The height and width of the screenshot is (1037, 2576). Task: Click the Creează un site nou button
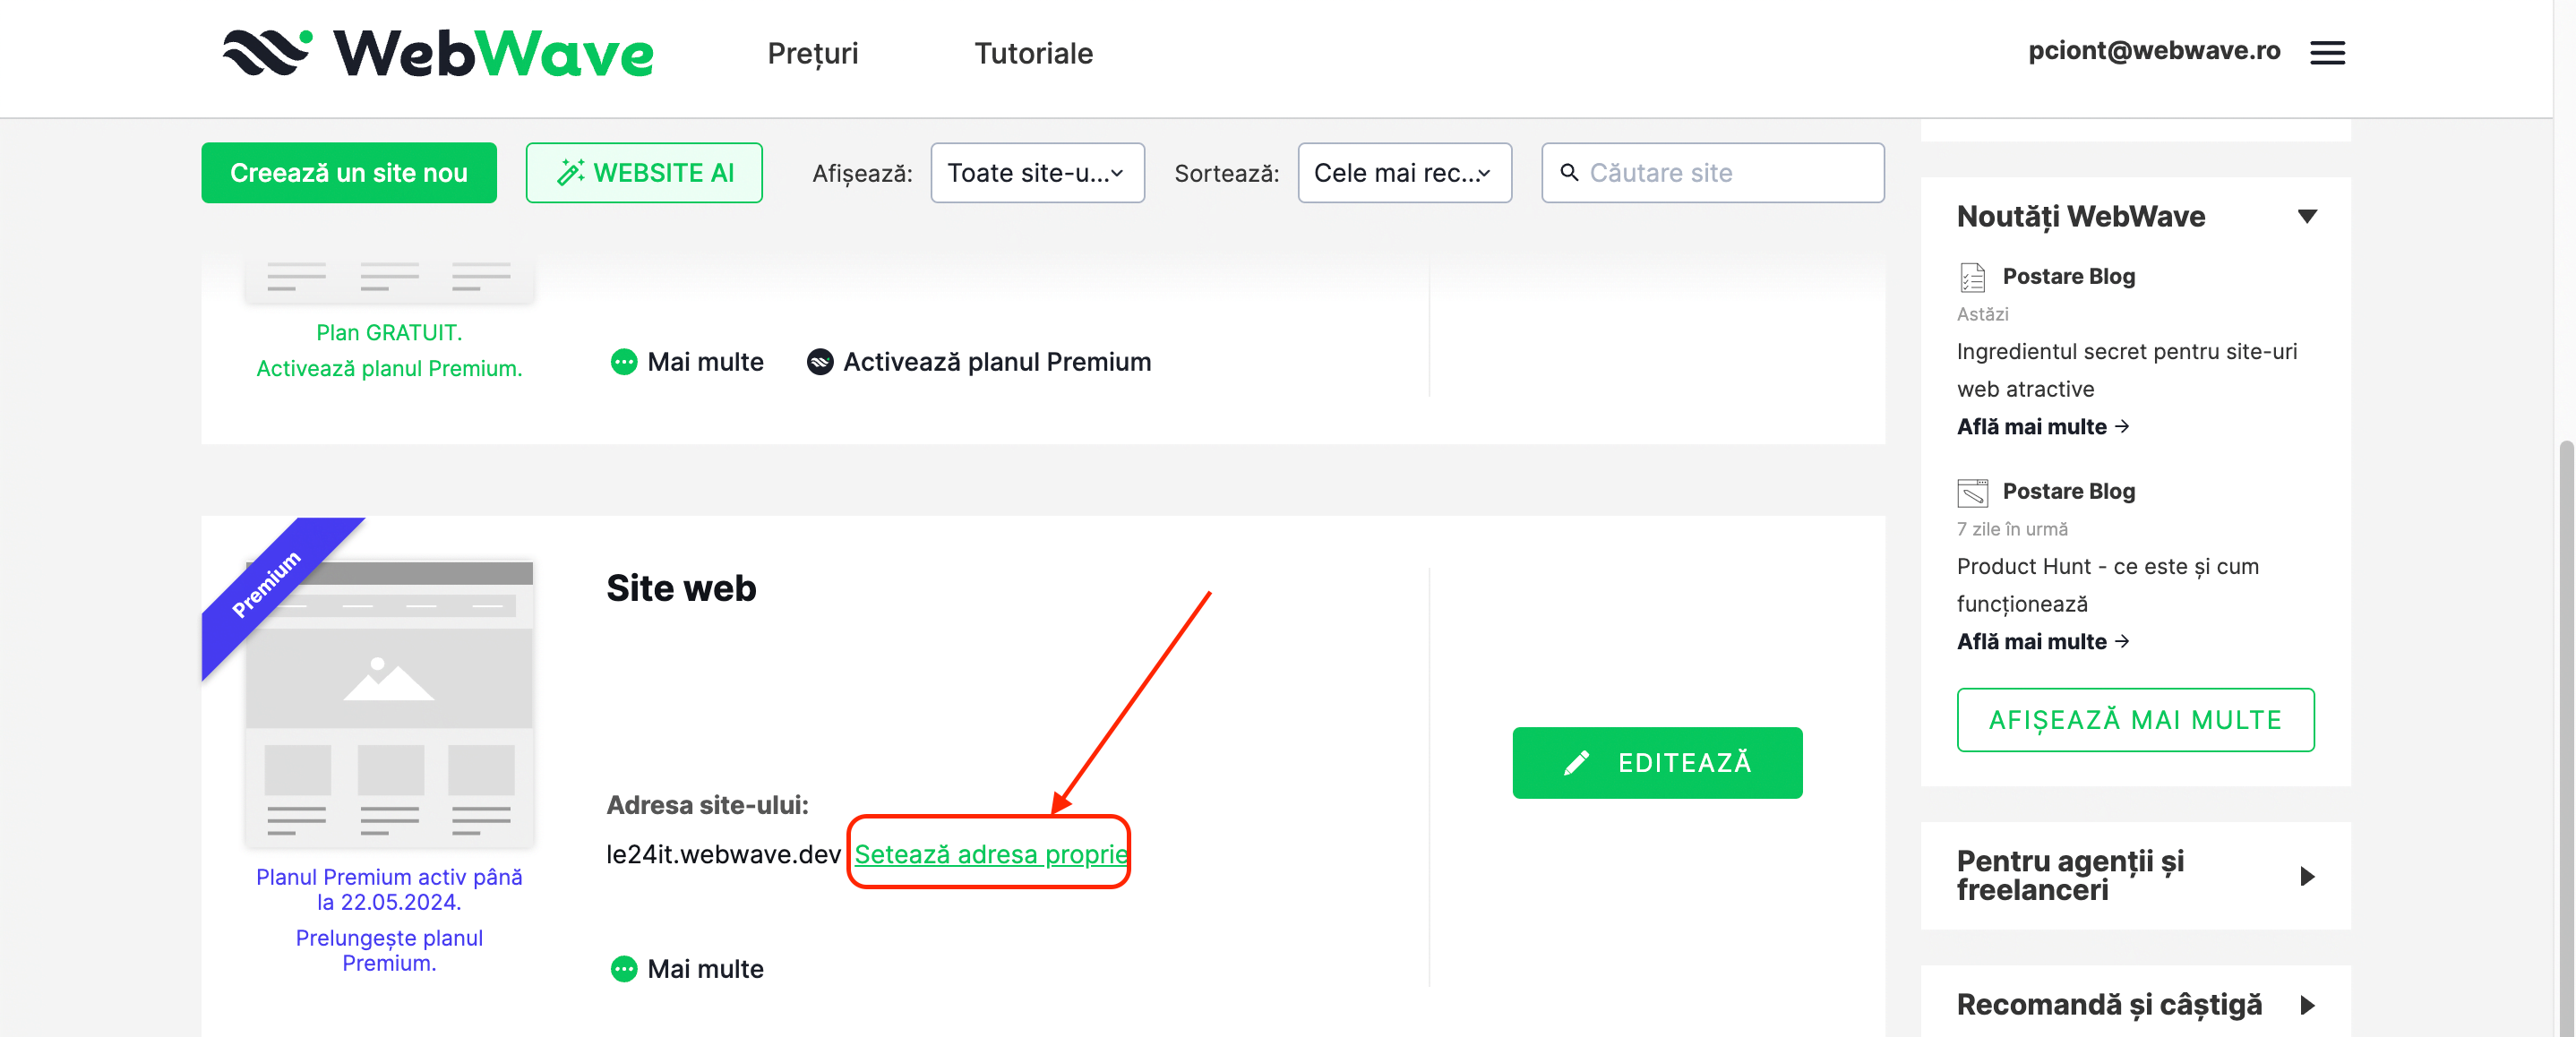click(x=348, y=171)
